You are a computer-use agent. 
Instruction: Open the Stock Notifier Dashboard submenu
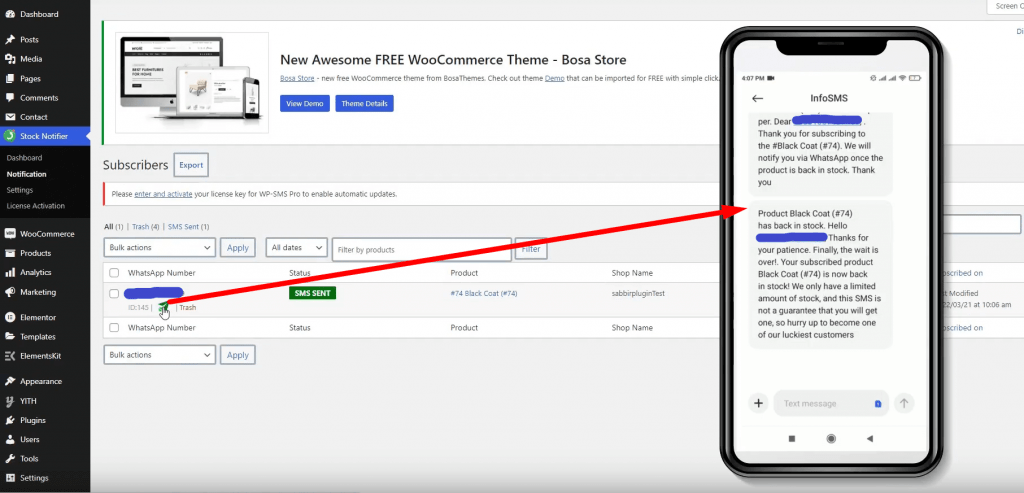24,158
